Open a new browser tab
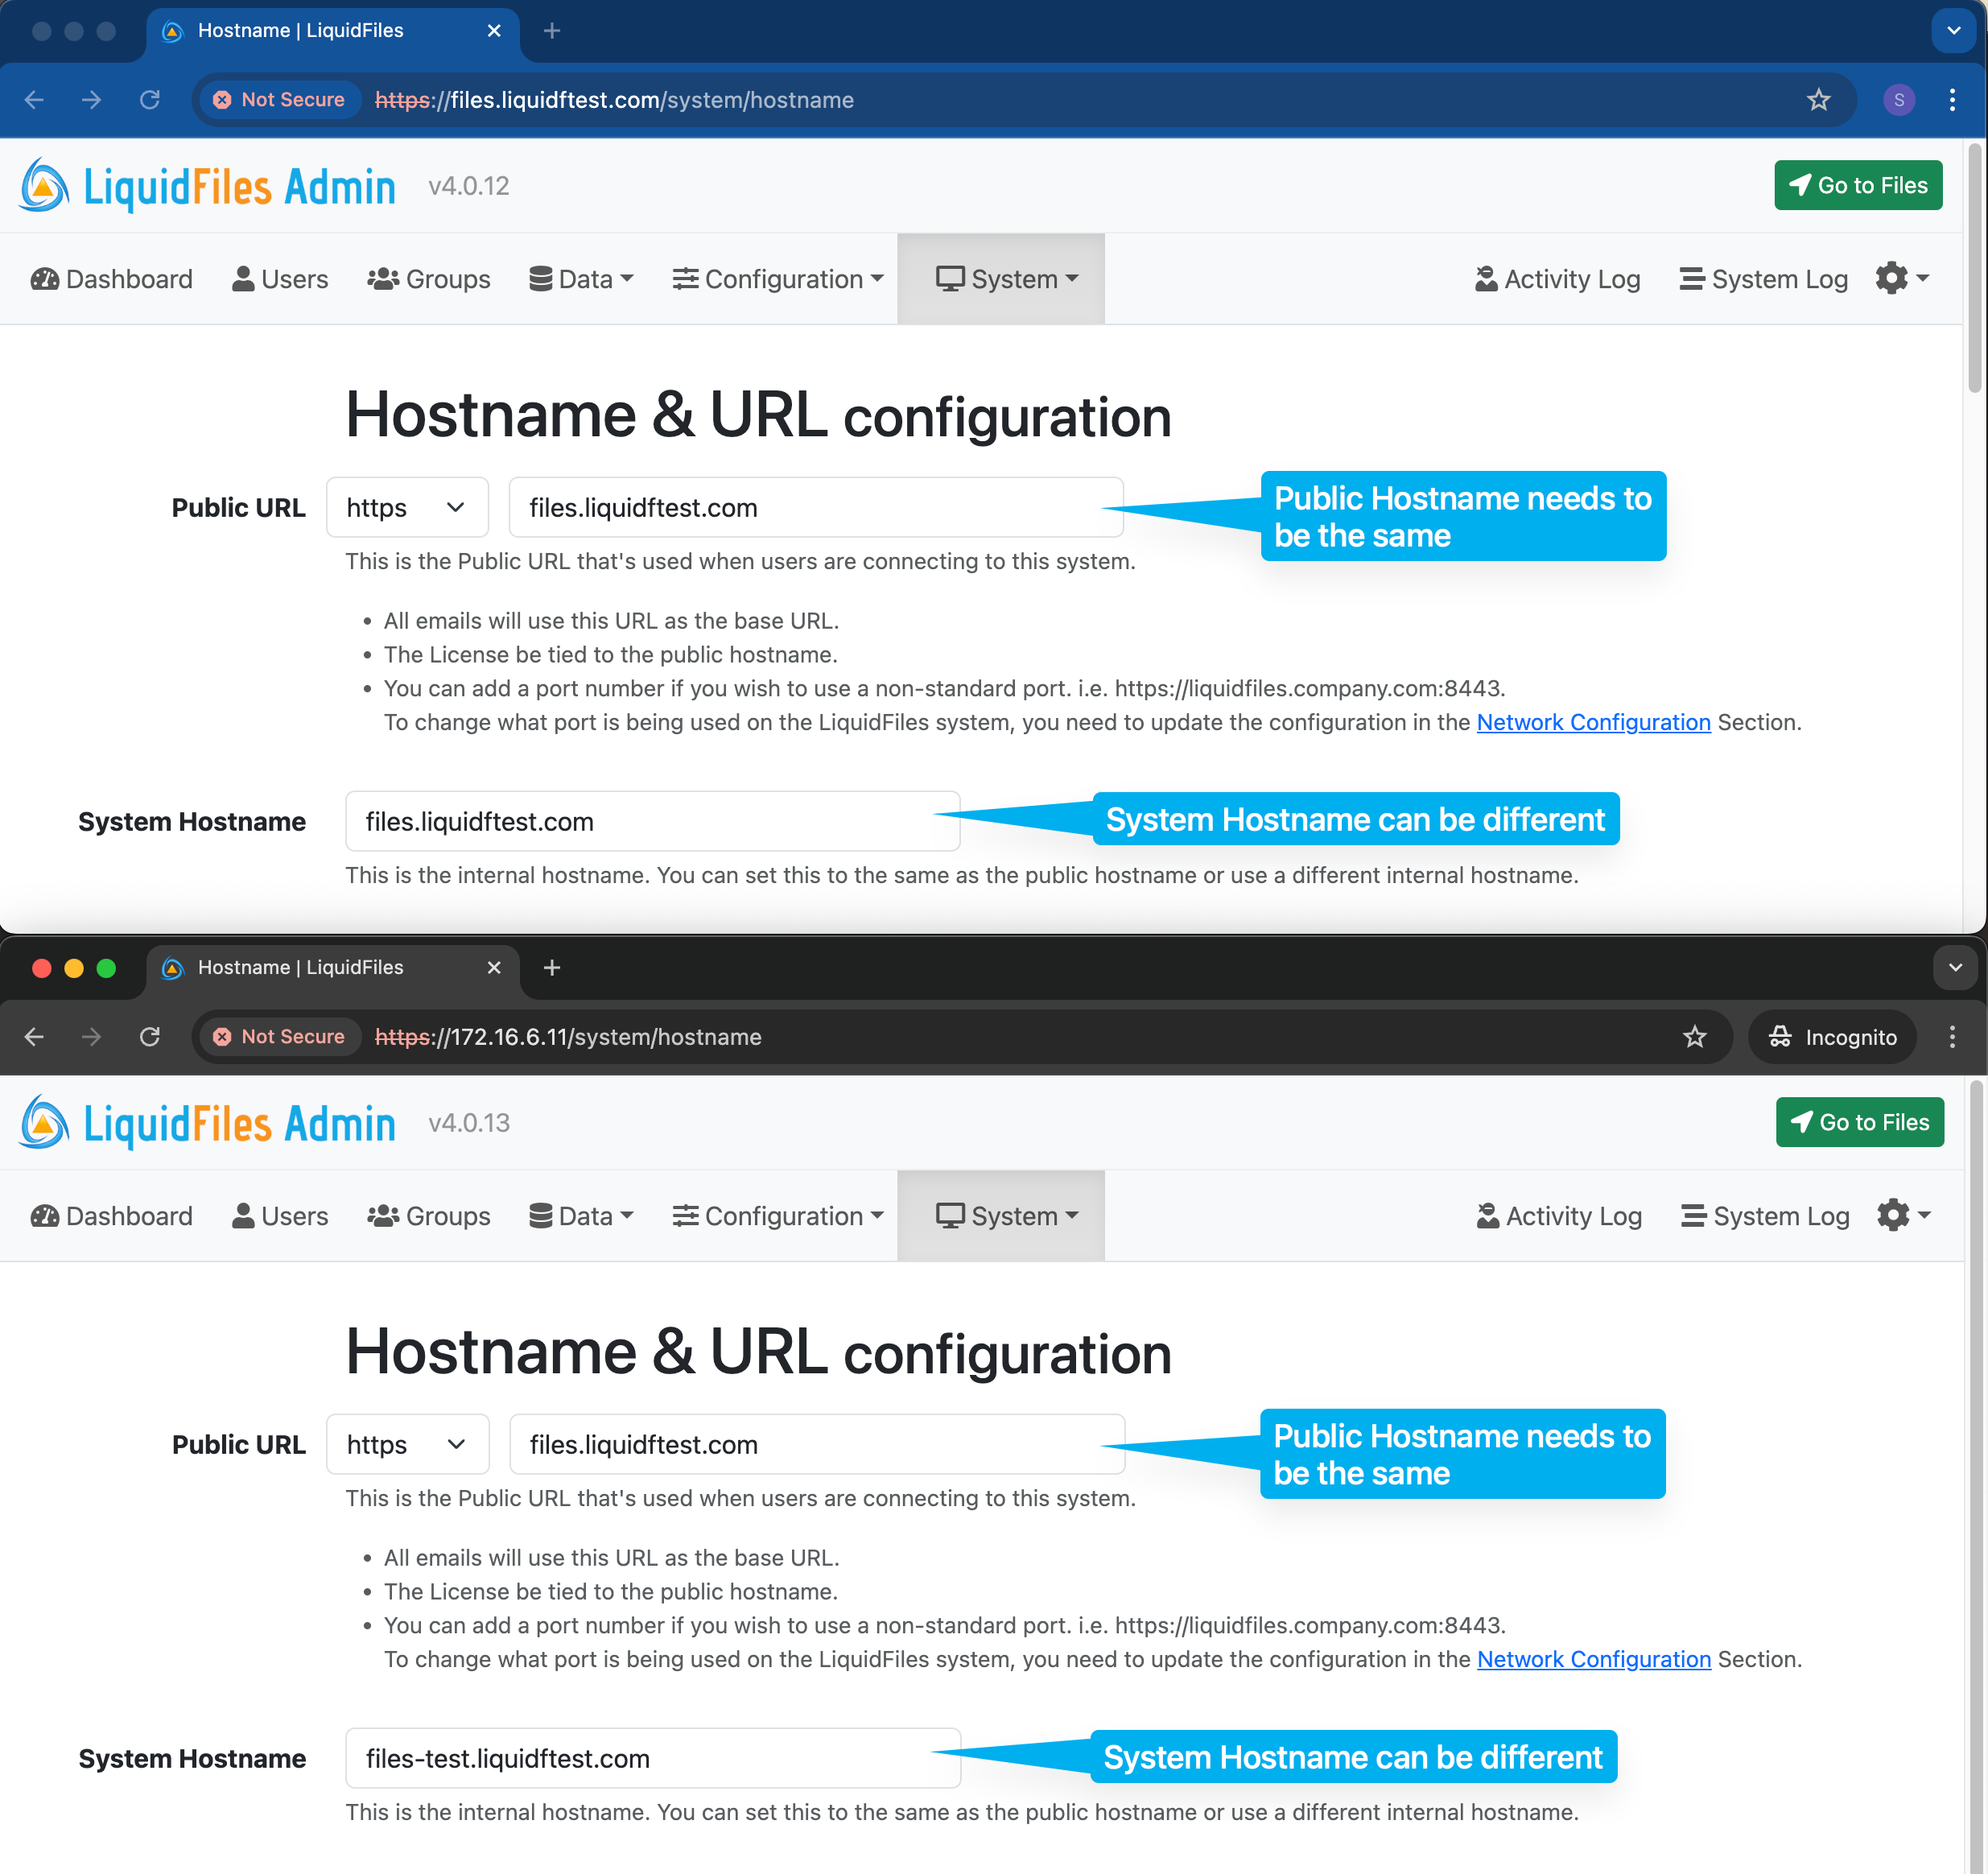 pyautogui.click(x=551, y=31)
